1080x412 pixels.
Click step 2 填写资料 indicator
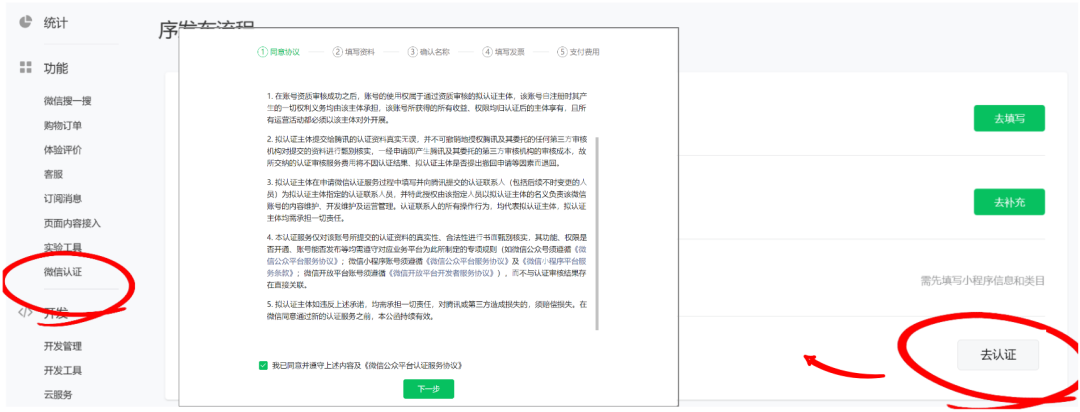pyautogui.click(x=354, y=52)
